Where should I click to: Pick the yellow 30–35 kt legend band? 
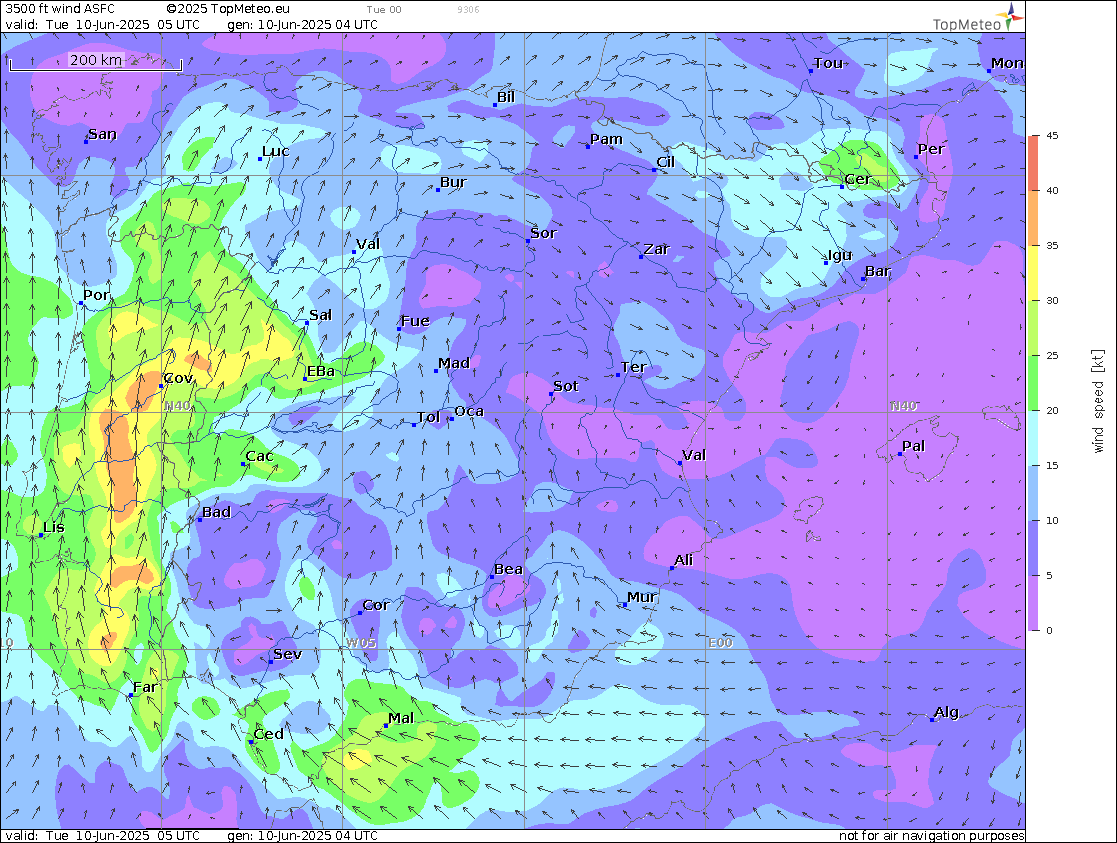(1033, 273)
